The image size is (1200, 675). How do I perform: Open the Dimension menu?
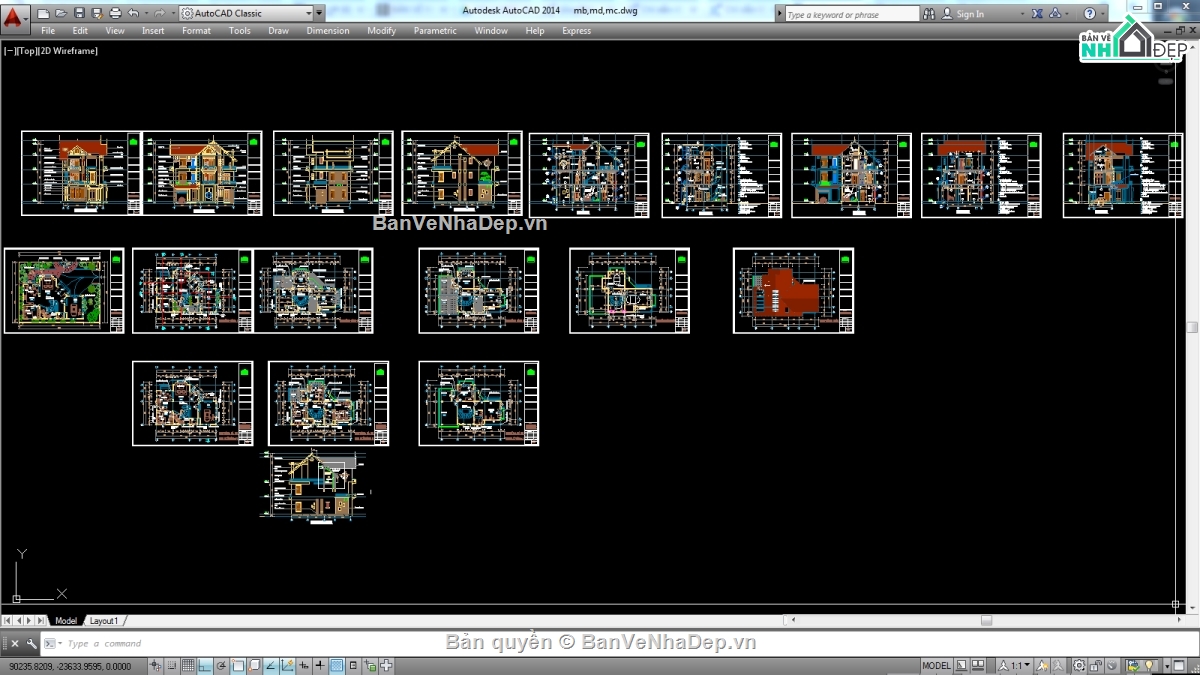point(327,31)
